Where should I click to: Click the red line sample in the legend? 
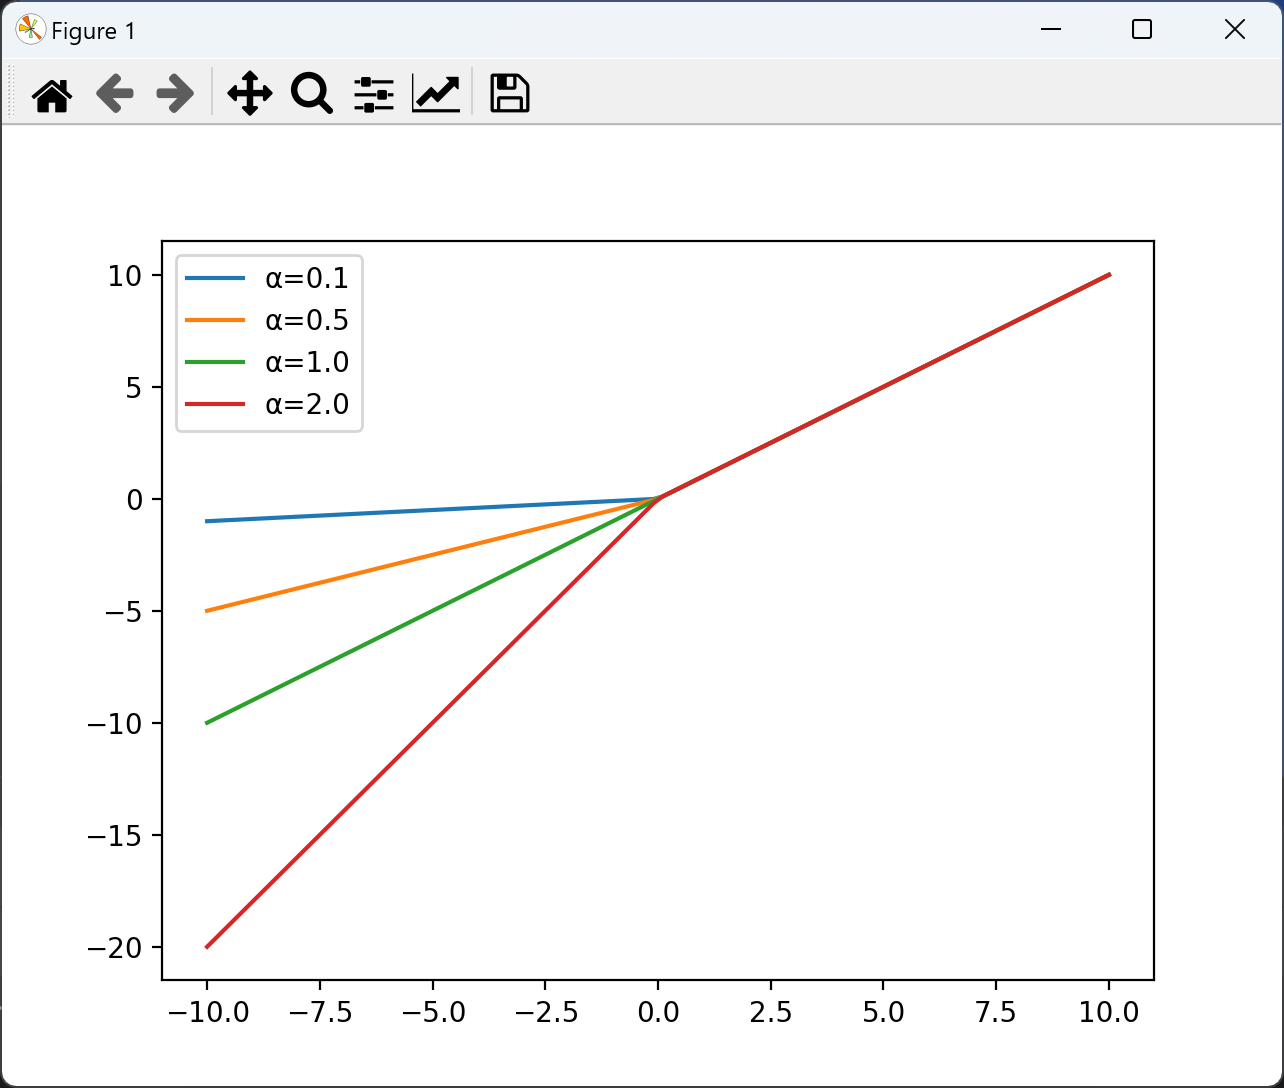[216, 404]
